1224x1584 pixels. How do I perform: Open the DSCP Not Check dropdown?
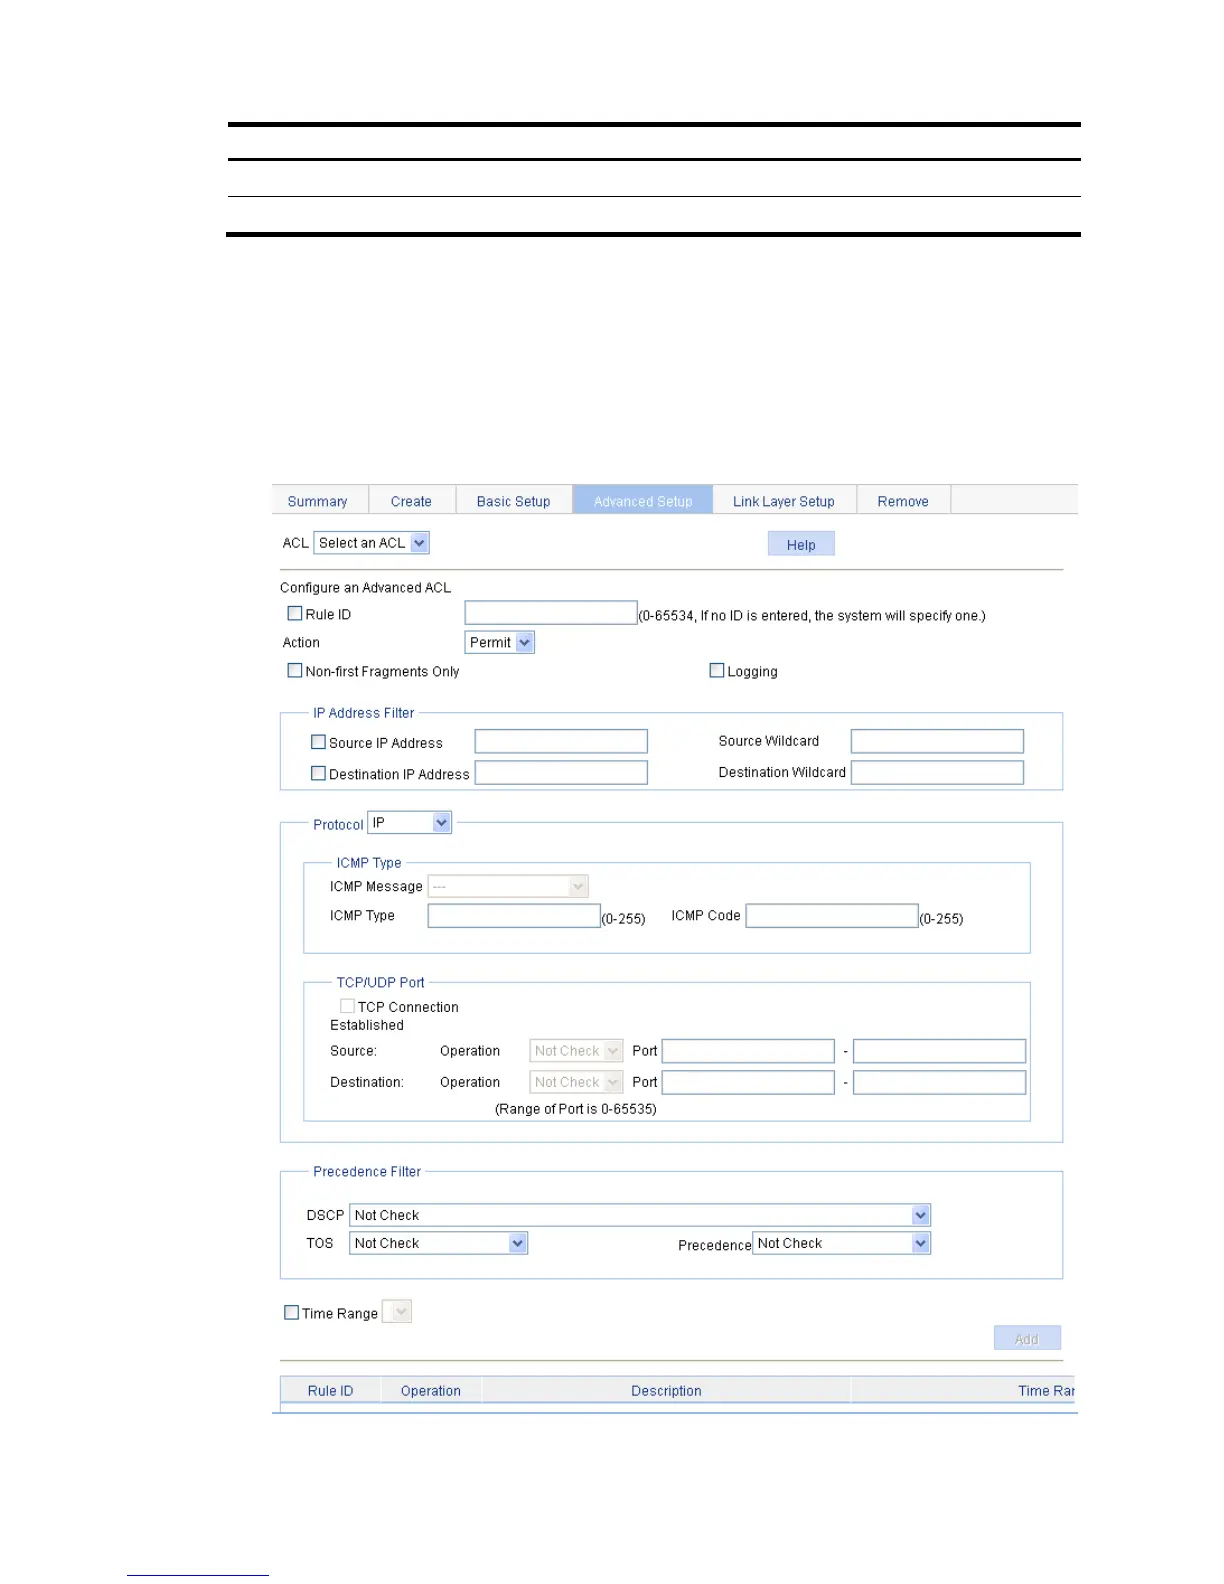click(x=640, y=1215)
